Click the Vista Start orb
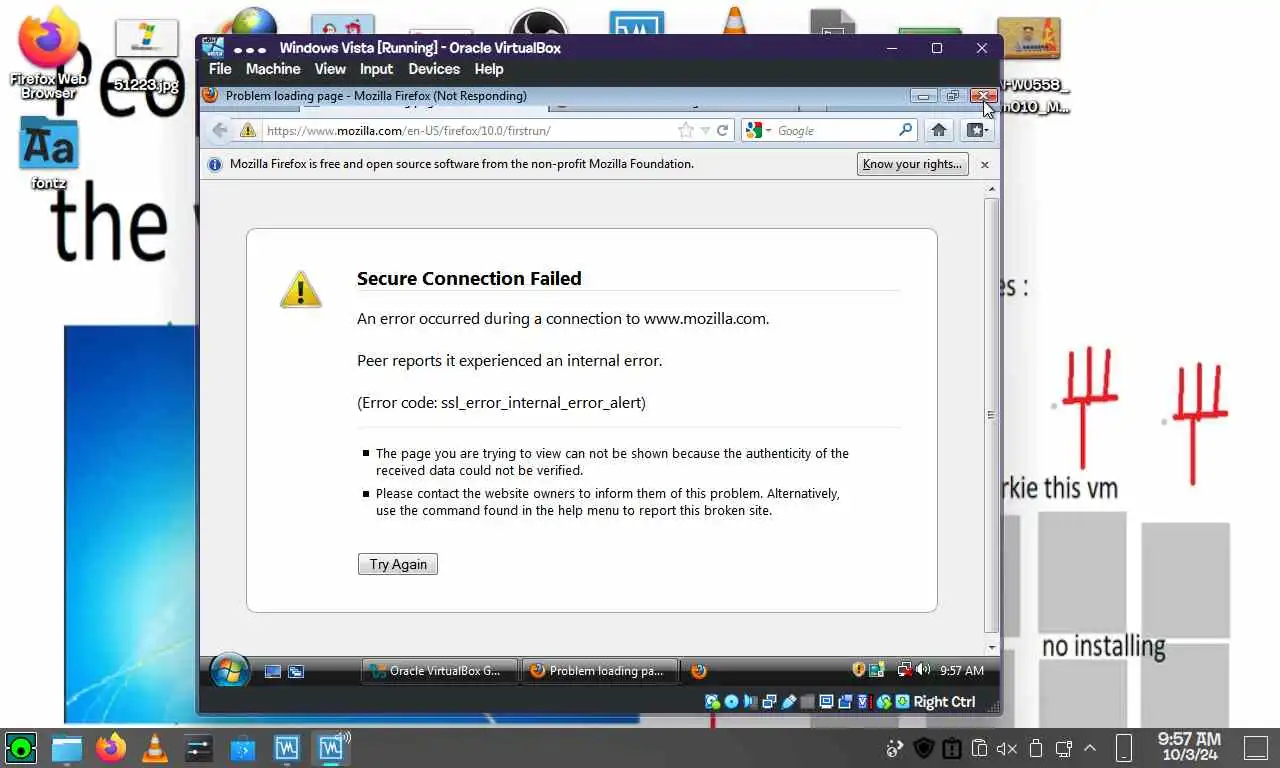 [229, 671]
